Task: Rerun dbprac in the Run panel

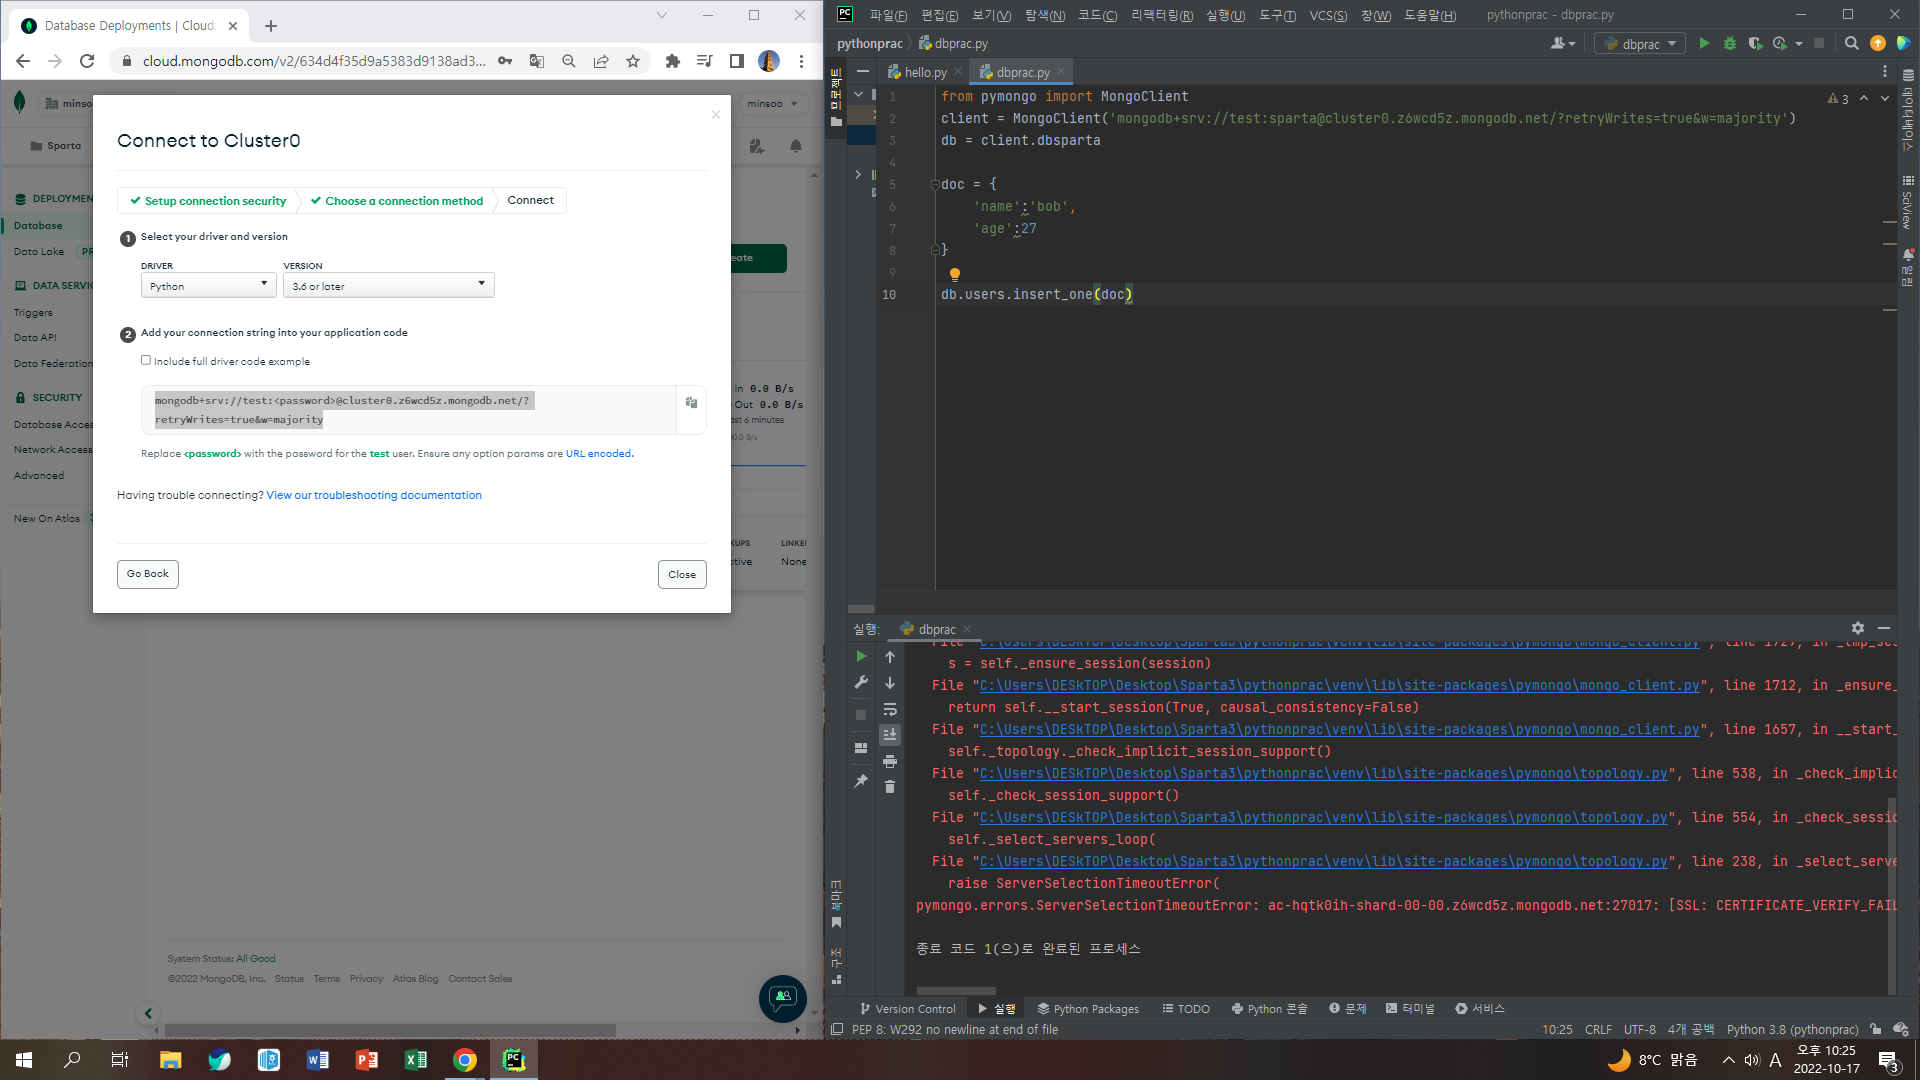Action: 861,657
